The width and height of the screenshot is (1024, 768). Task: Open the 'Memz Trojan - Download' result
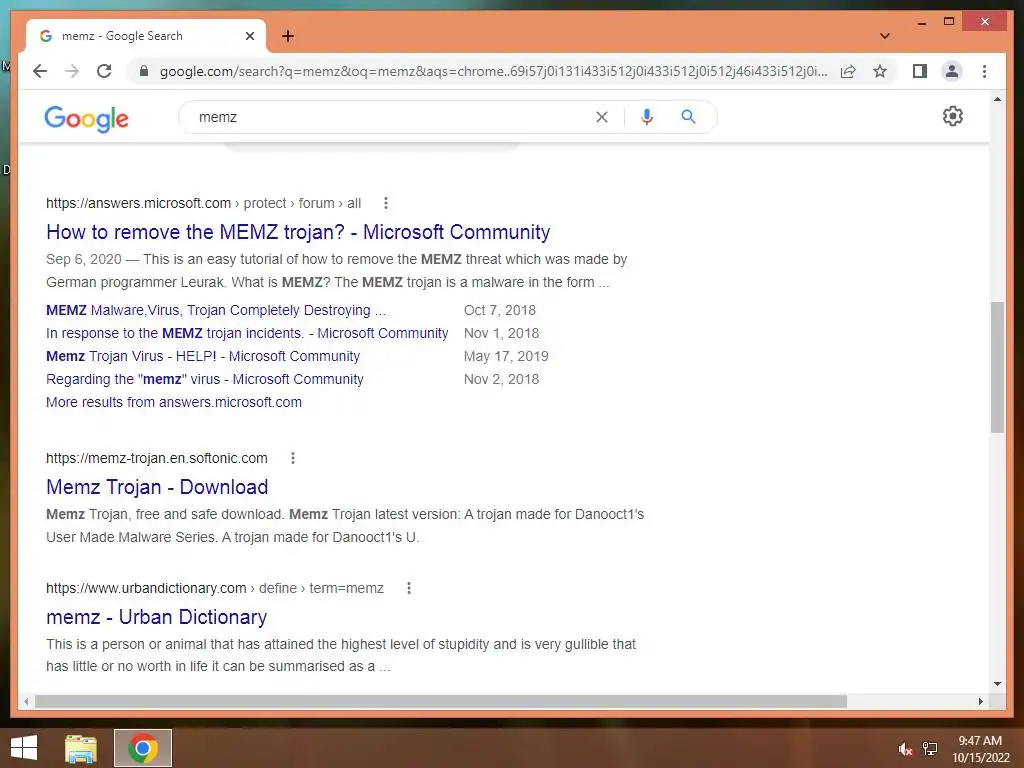157,487
